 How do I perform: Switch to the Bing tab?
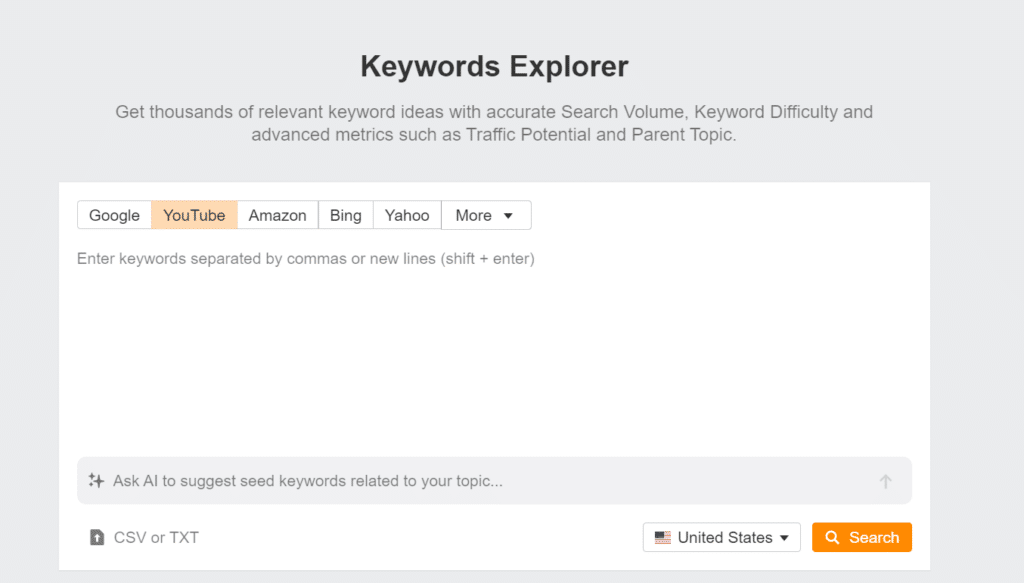[x=345, y=215]
